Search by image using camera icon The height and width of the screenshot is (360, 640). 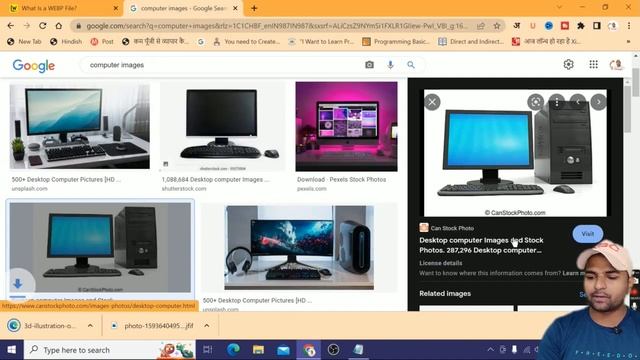[369, 65]
